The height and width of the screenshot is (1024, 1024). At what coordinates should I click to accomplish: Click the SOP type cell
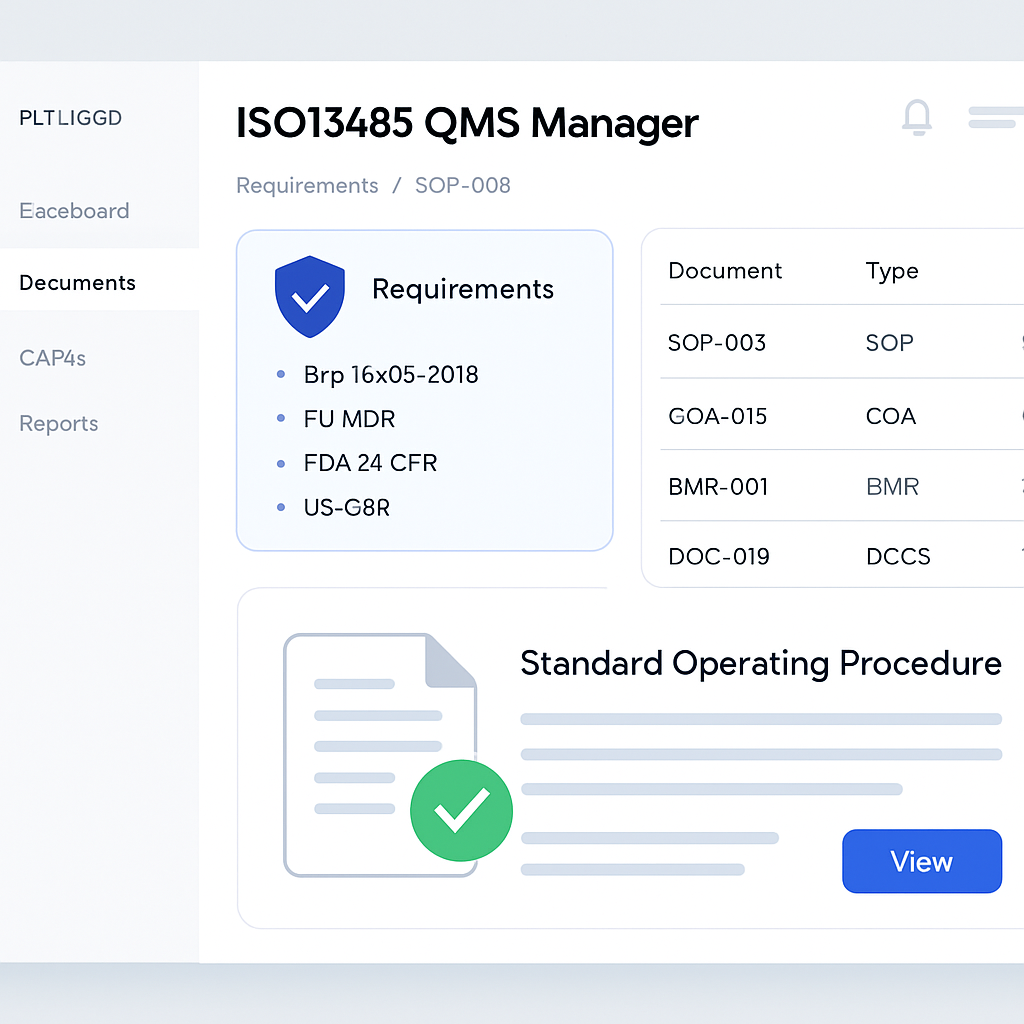(889, 343)
